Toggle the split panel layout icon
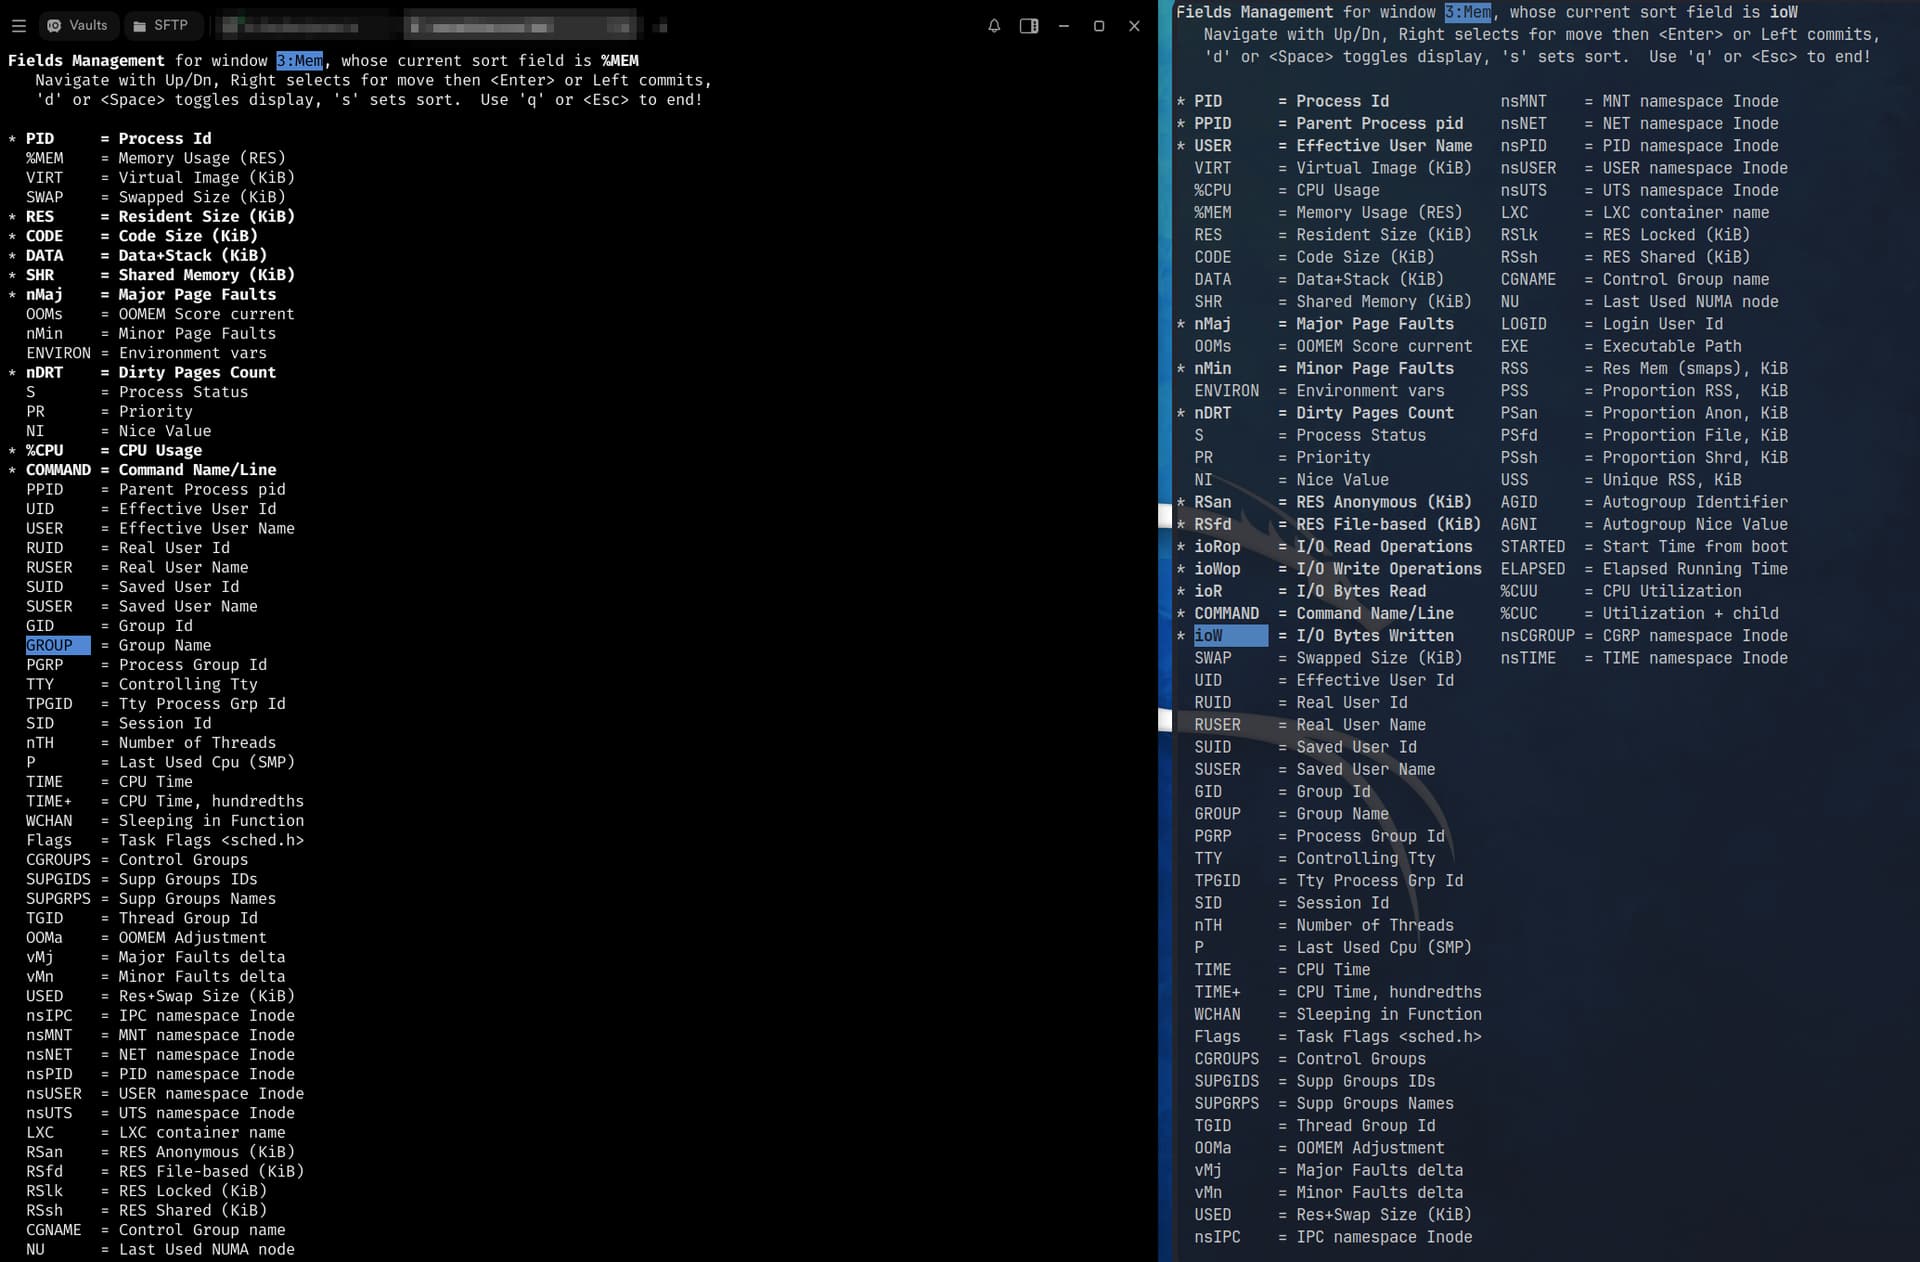Viewport: 1920px width, 1262px height. pyautogui.click(x=1029, y=26)
